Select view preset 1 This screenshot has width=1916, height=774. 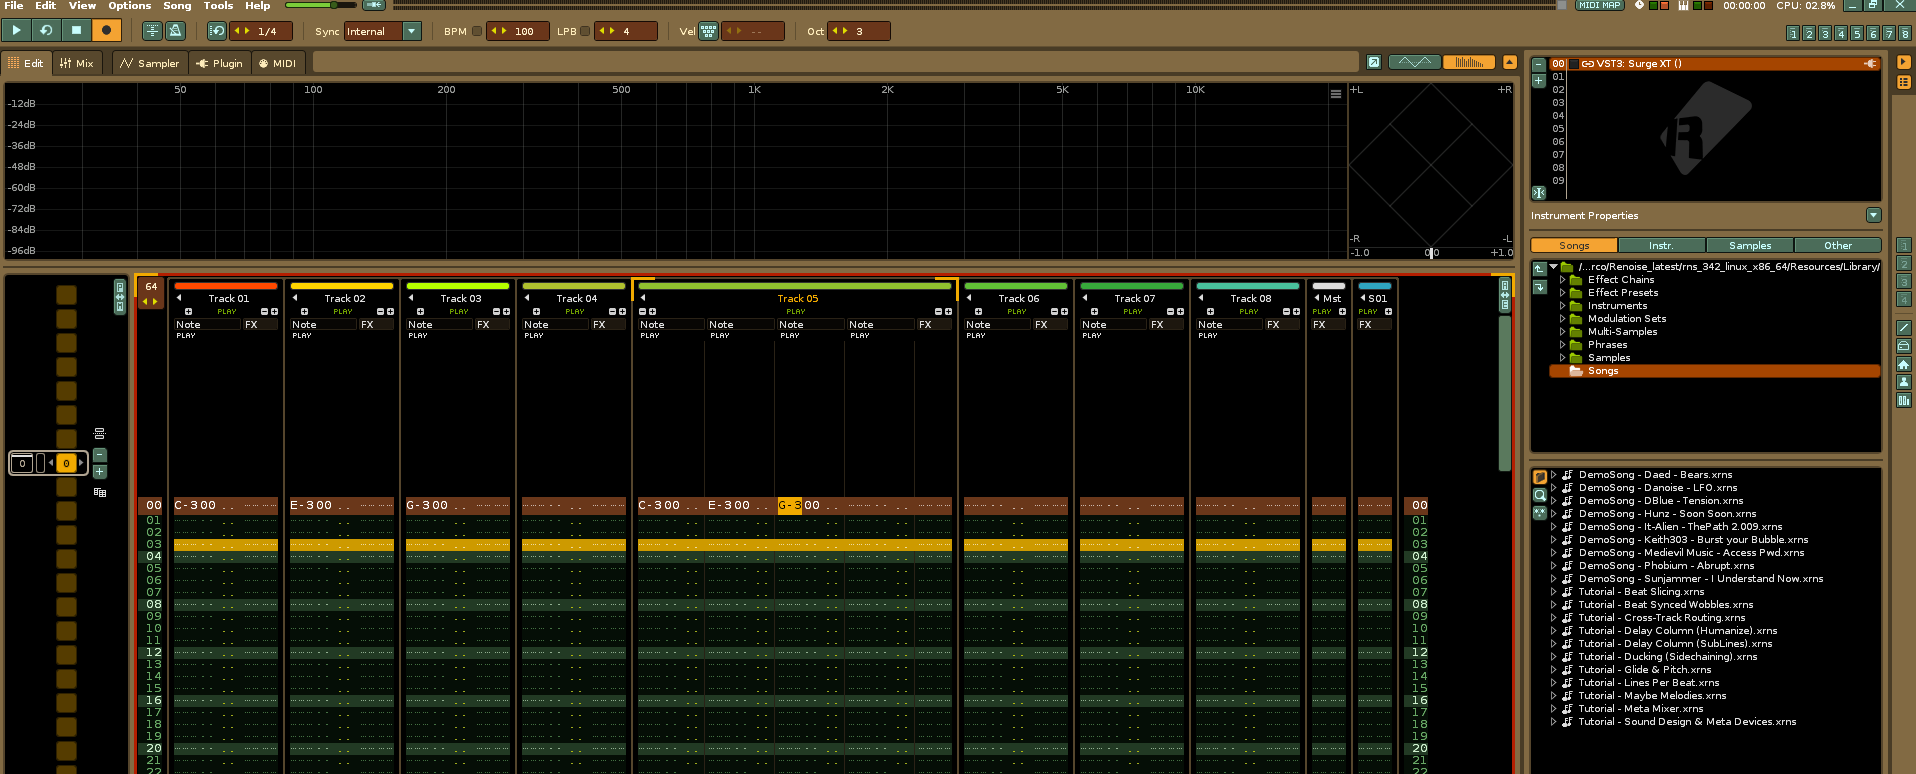click(x=1793, y=34)
